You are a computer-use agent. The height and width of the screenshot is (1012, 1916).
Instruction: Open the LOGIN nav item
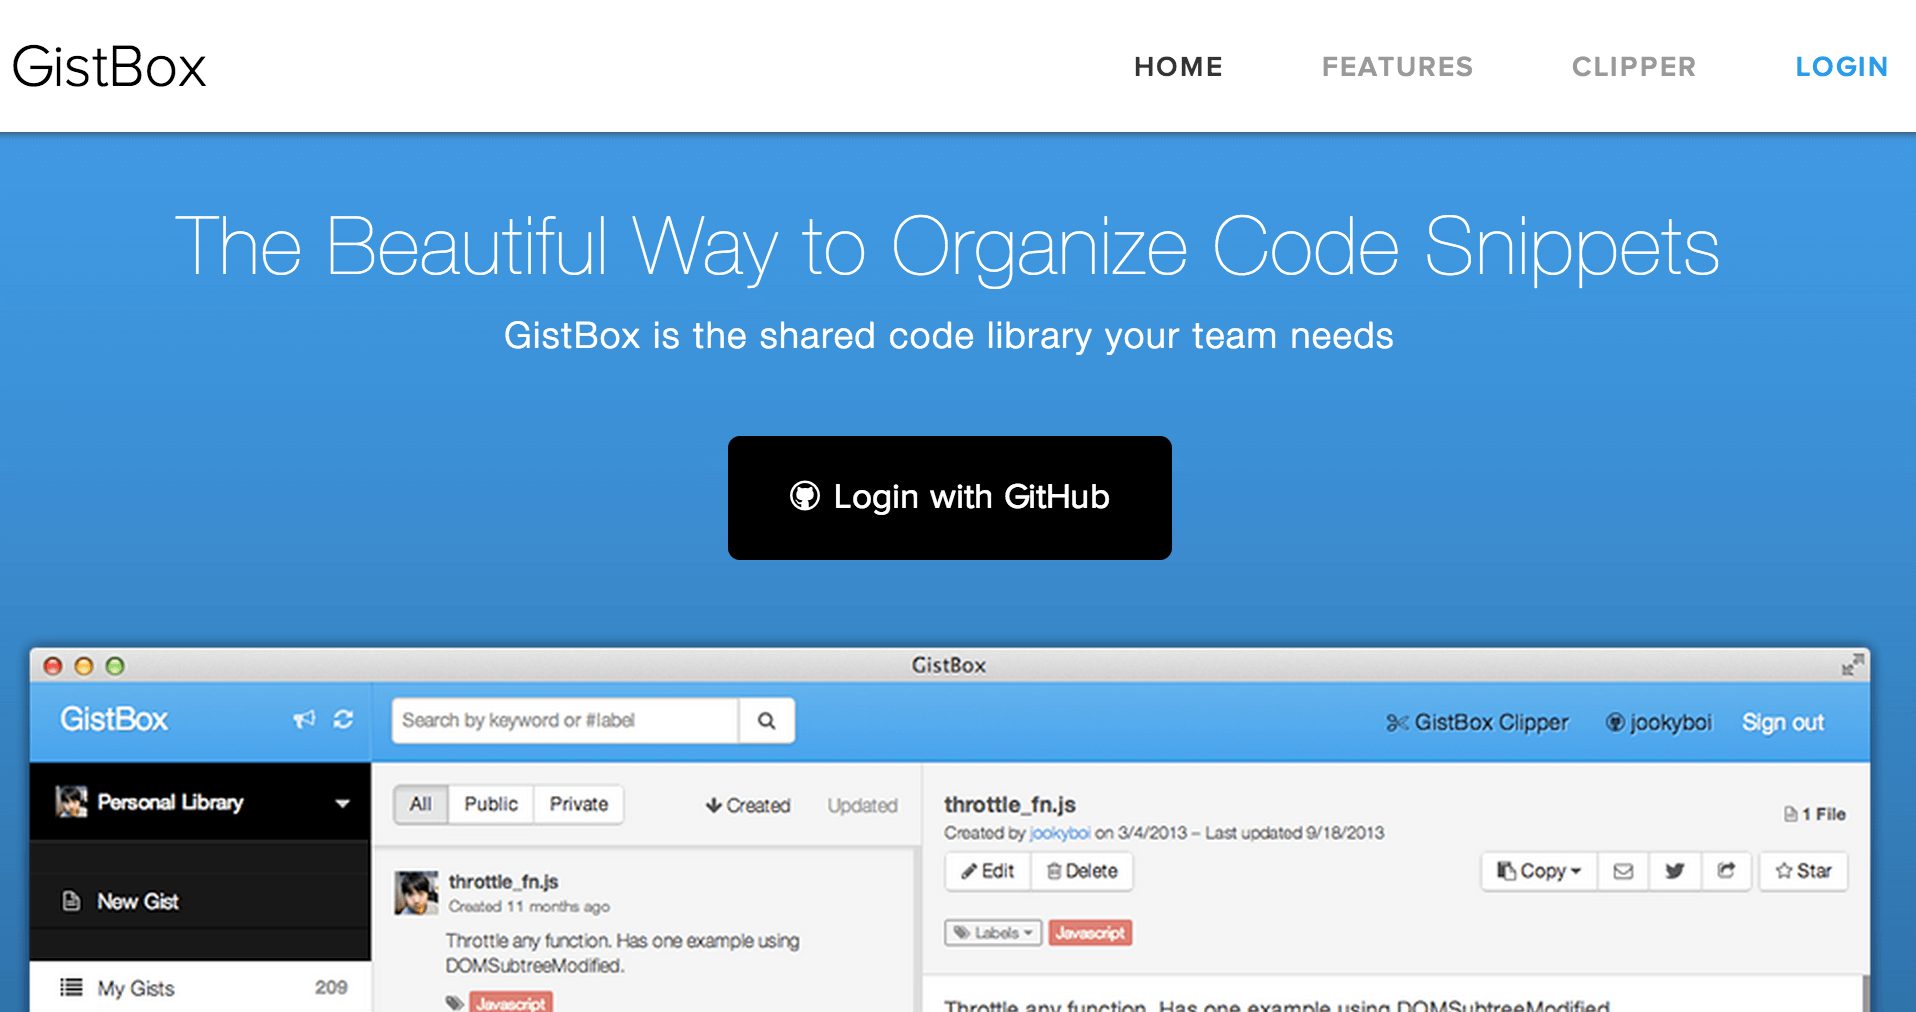[1841, 67]
